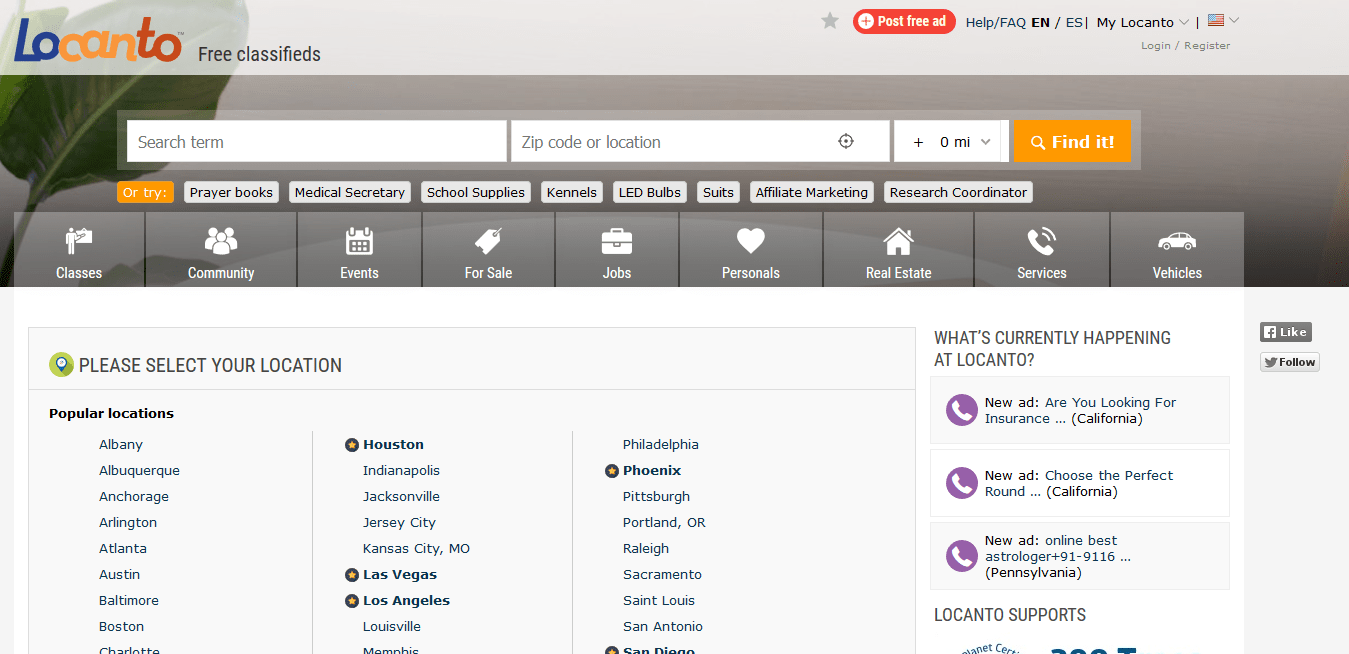Expand the My Locanto menu
The width and height of the screenshot is (1349, 654).
click(1143, 22)
